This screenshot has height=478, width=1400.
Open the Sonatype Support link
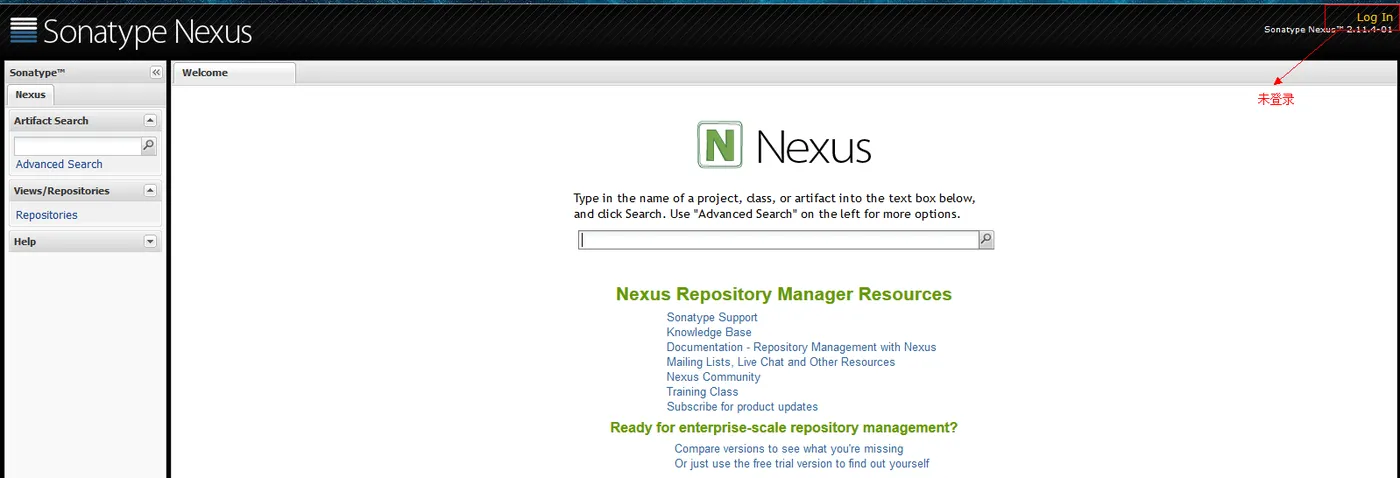tap(712, 317)
